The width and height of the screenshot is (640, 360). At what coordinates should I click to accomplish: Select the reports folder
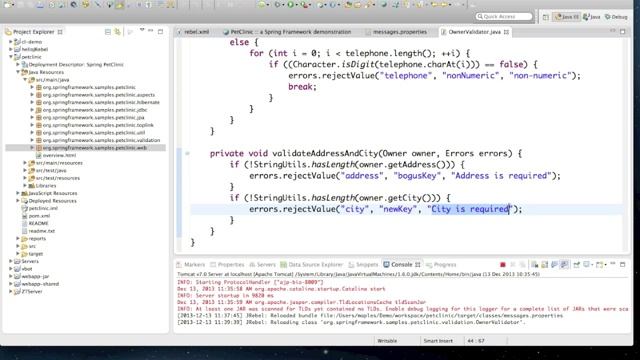(x=37, y=238)
